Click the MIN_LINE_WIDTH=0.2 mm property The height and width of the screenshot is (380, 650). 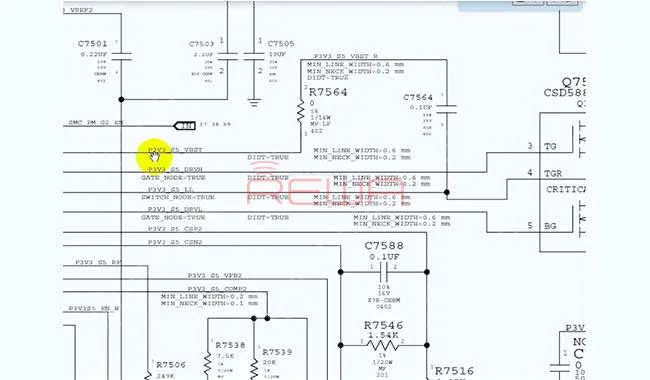coord(209,297)
